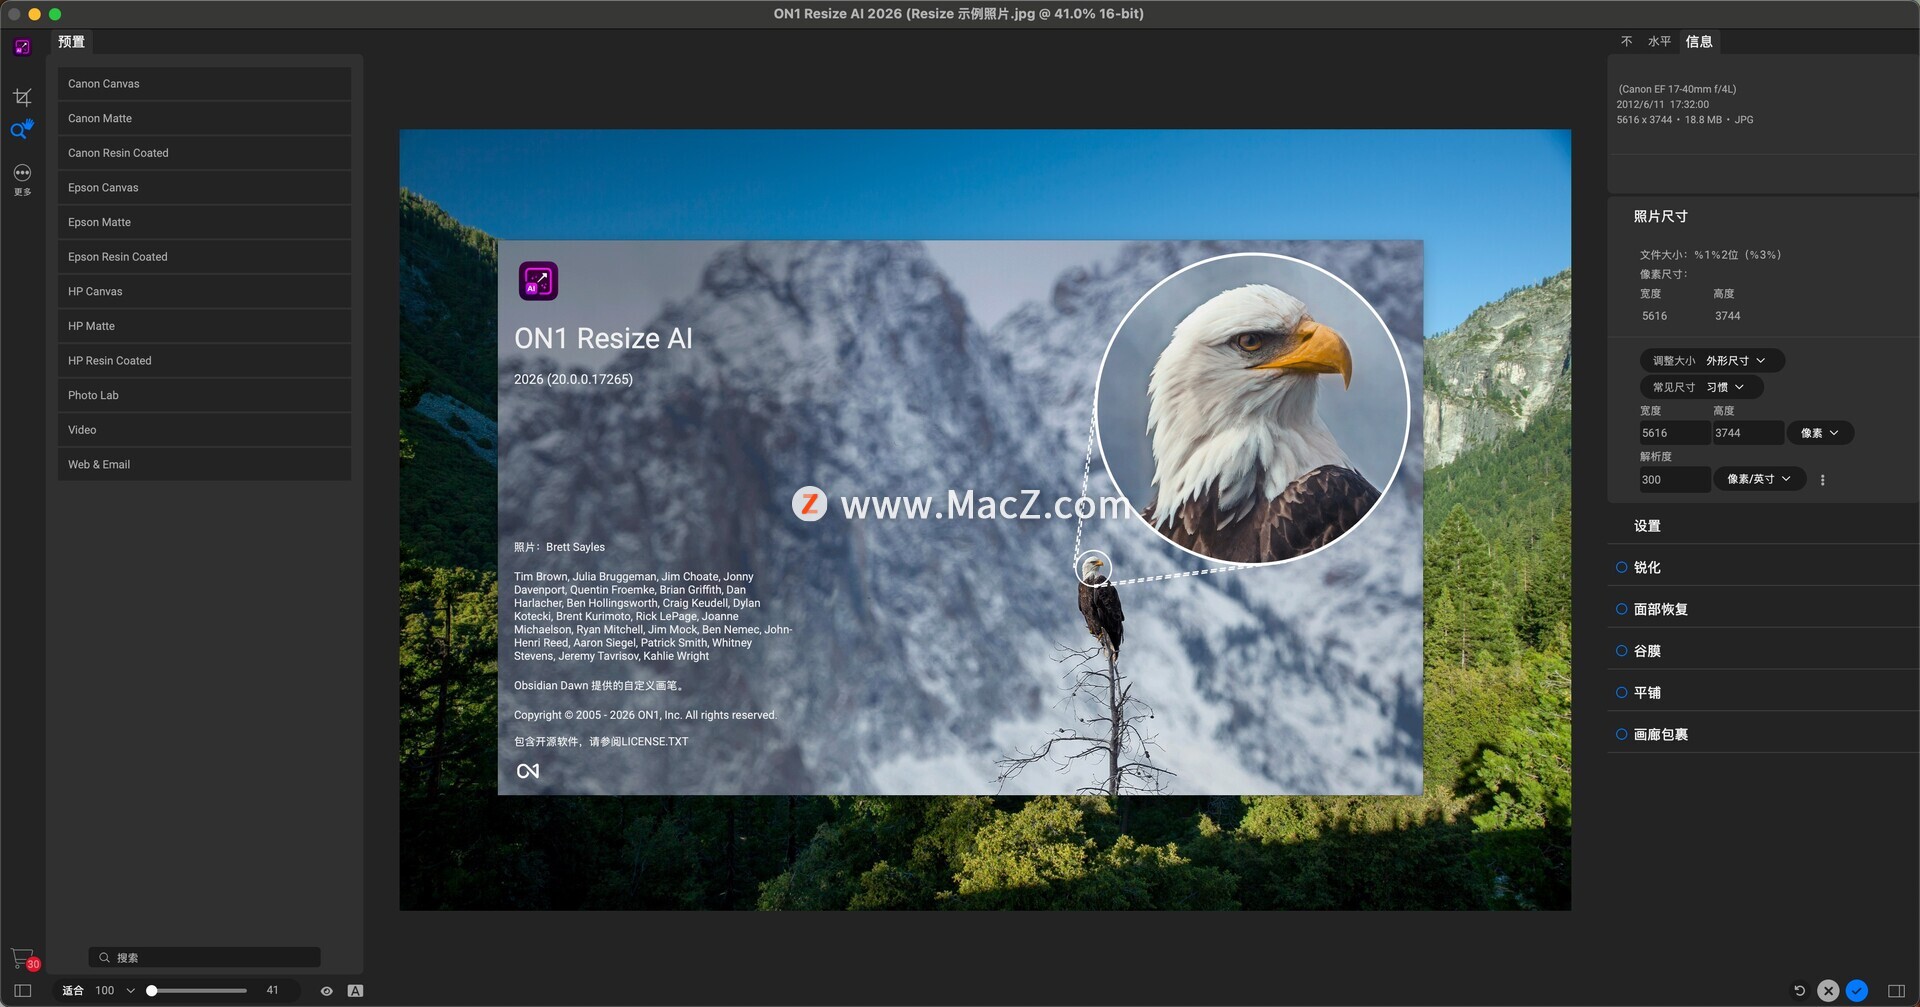This screenshot has height=1007, width=1920.
Task: Switch to the 预置 presets tab
Action: (x=71, y=42)
